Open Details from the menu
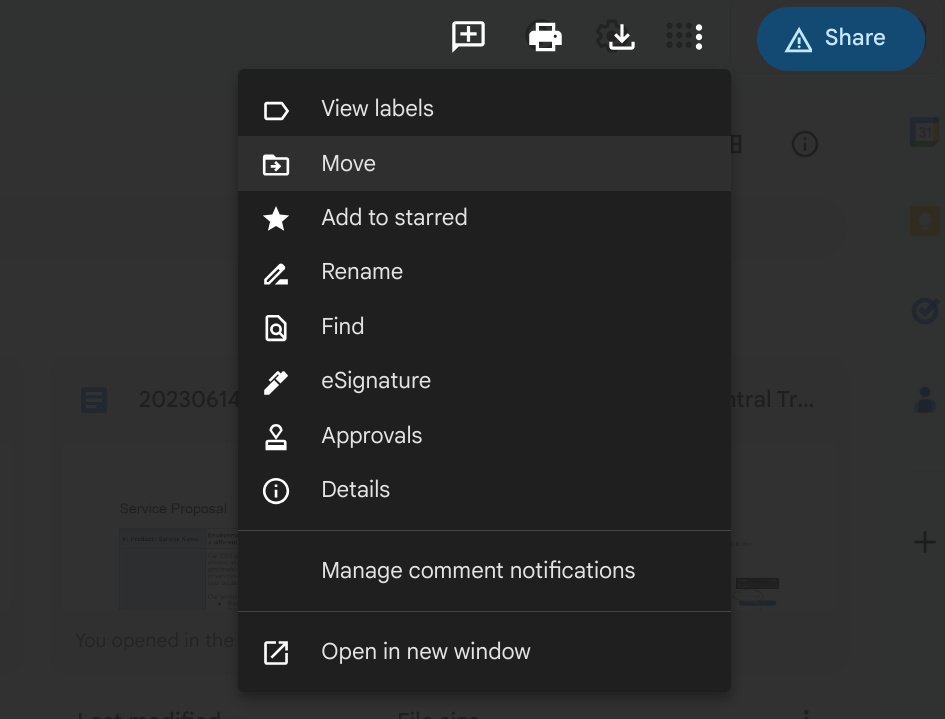The width and height of the screenshot is (945, 719). tap(355, 490)
